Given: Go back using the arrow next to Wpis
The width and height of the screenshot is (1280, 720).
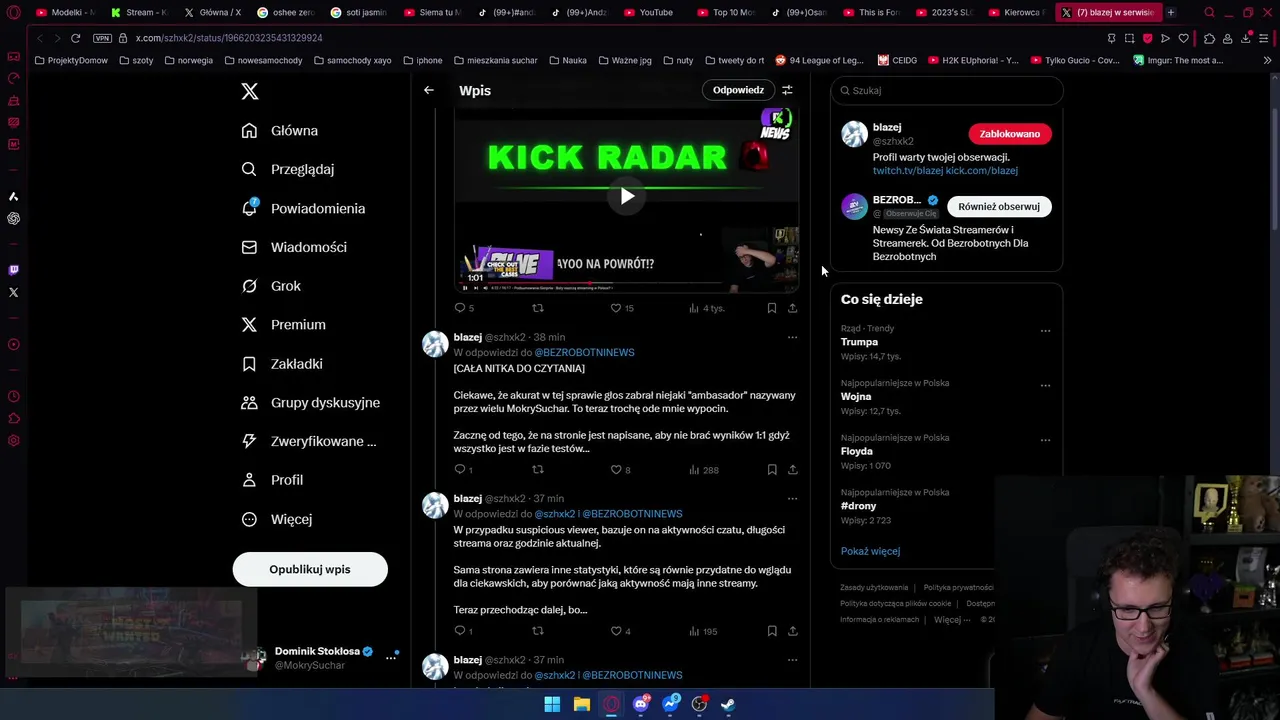Looking at the screenshot, I should pyautogui.click(x=428, y=90).
